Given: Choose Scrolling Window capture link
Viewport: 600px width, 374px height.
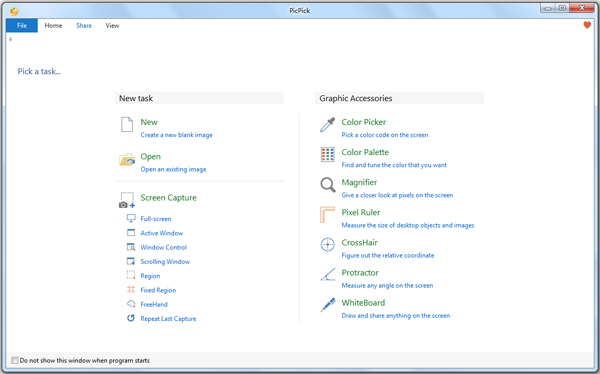Looking at the screenshot, I should (x=165, y=261).
